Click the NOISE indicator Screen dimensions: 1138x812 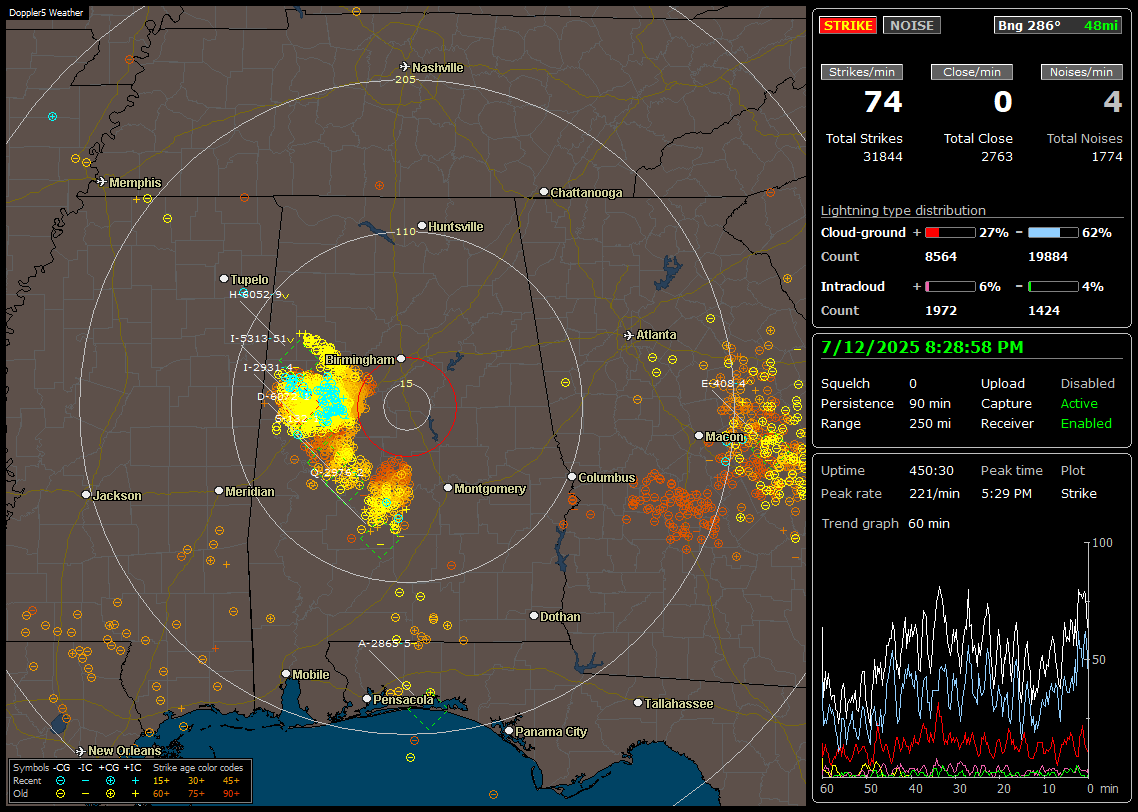pyautogui.click(x=912, y=25)
